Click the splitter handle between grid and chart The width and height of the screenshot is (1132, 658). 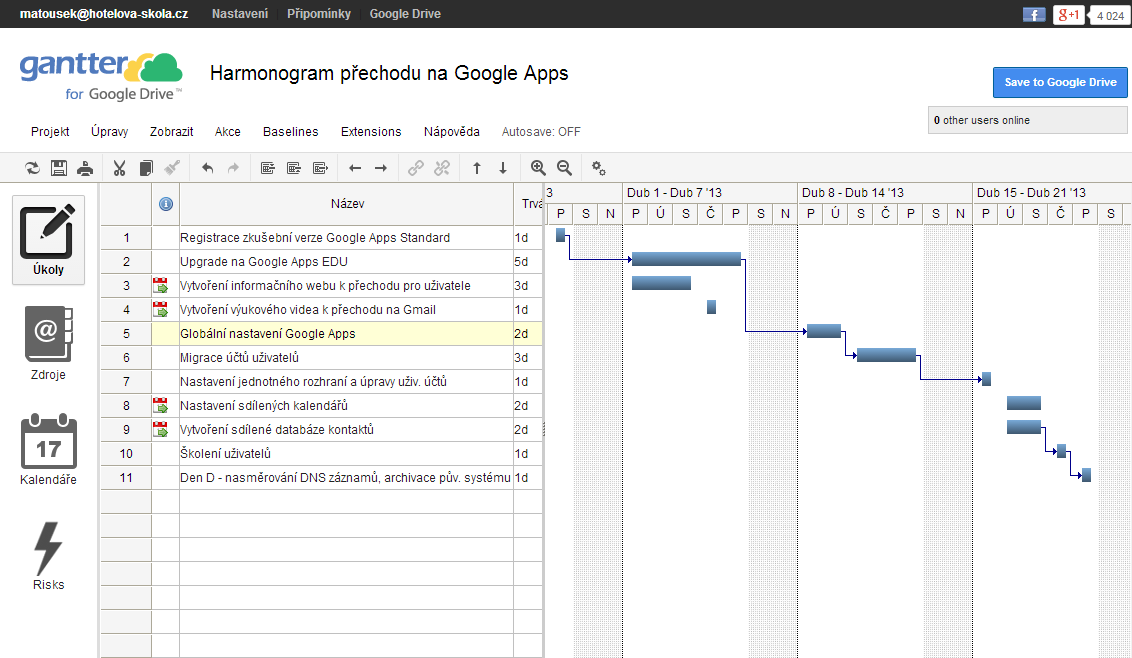(544, 430)
